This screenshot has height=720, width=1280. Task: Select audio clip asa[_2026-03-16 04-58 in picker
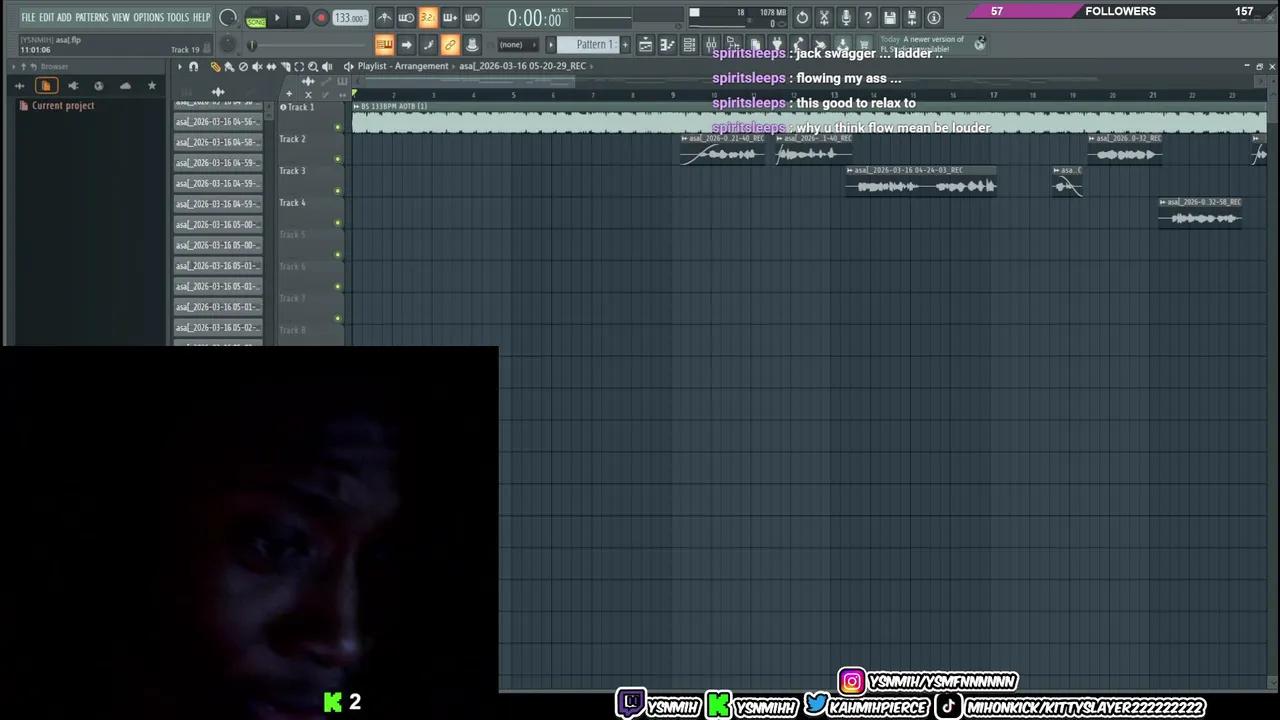[x=218, y=143]
